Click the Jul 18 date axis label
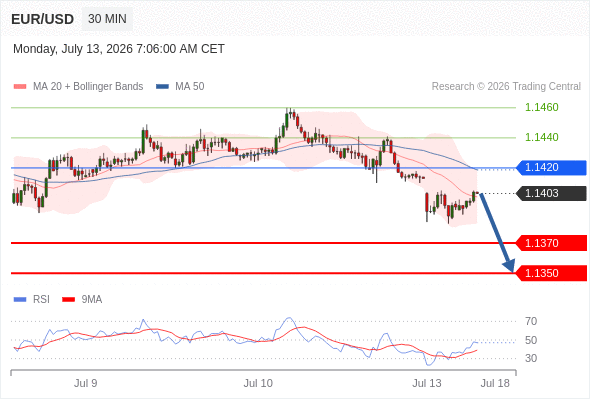Image resolution: width=590 pixels, height=400 pixels. pyautogui.click(x=495, y=383)
